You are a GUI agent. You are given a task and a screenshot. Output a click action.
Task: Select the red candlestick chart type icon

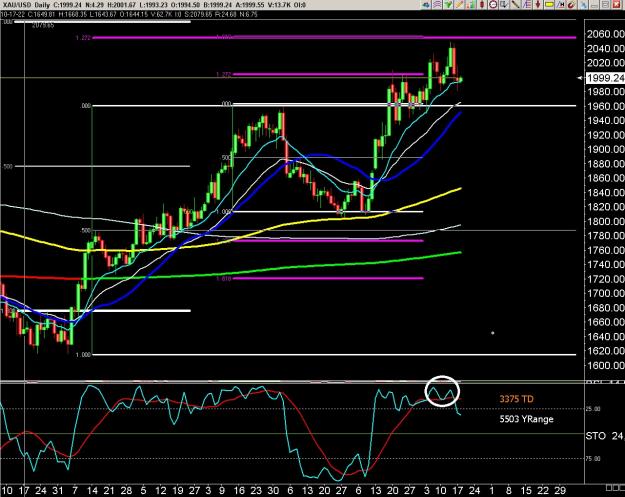point(482,4)
